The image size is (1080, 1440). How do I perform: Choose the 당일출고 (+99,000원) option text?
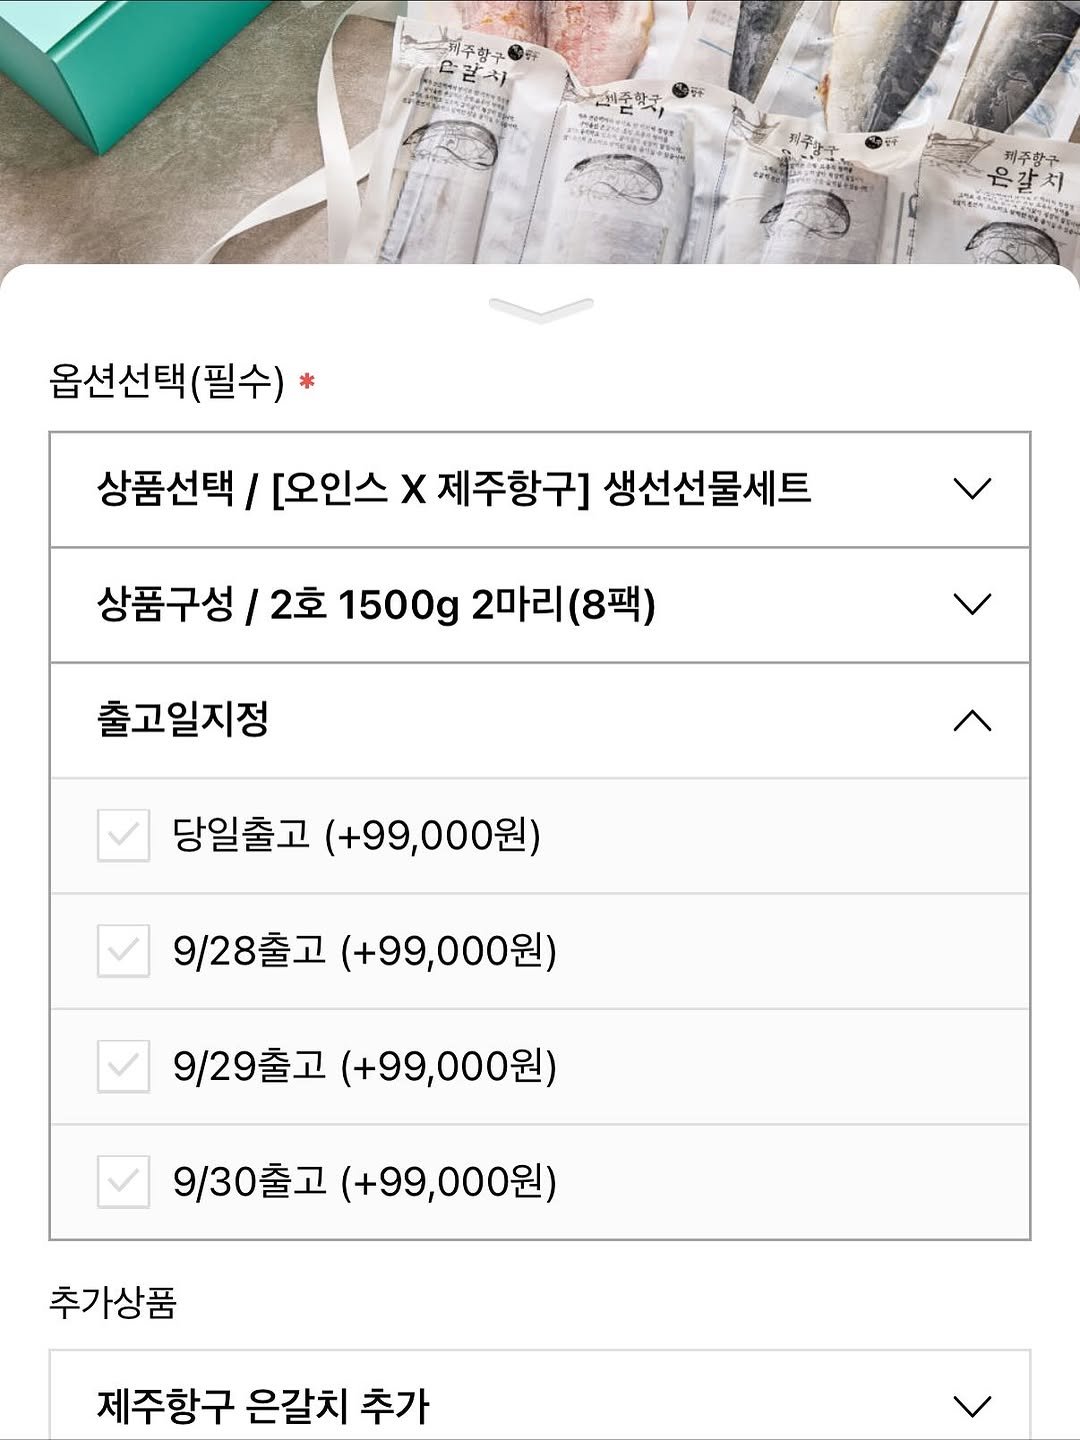click(357, 836)
